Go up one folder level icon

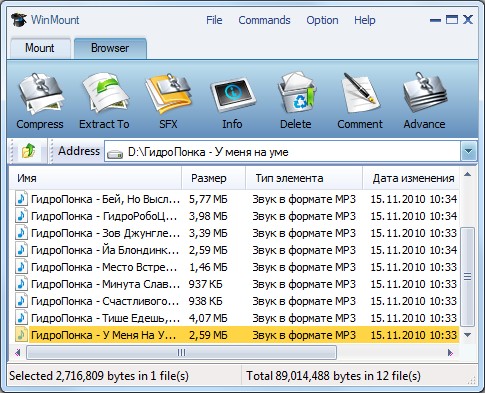(28, 151)
